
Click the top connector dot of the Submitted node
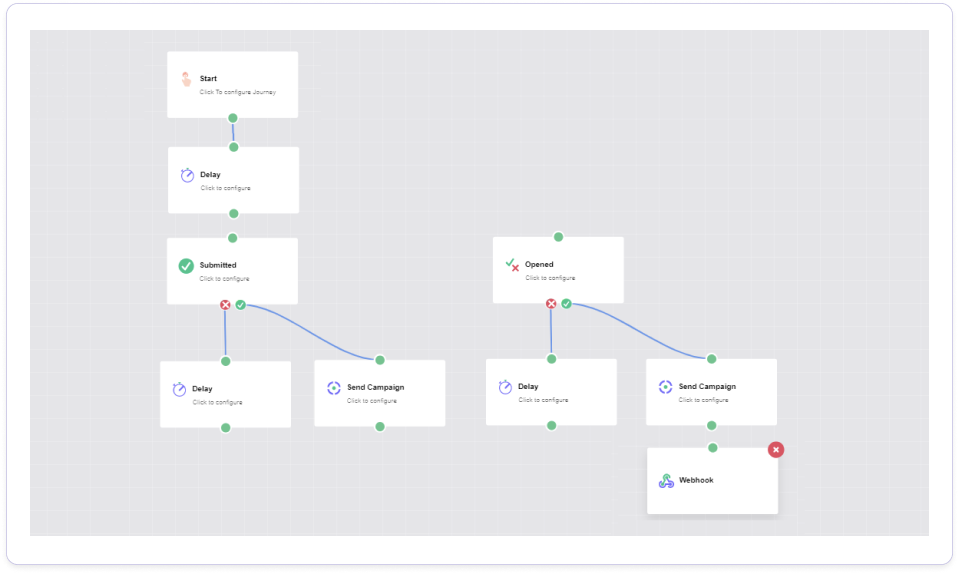[232, 238]
